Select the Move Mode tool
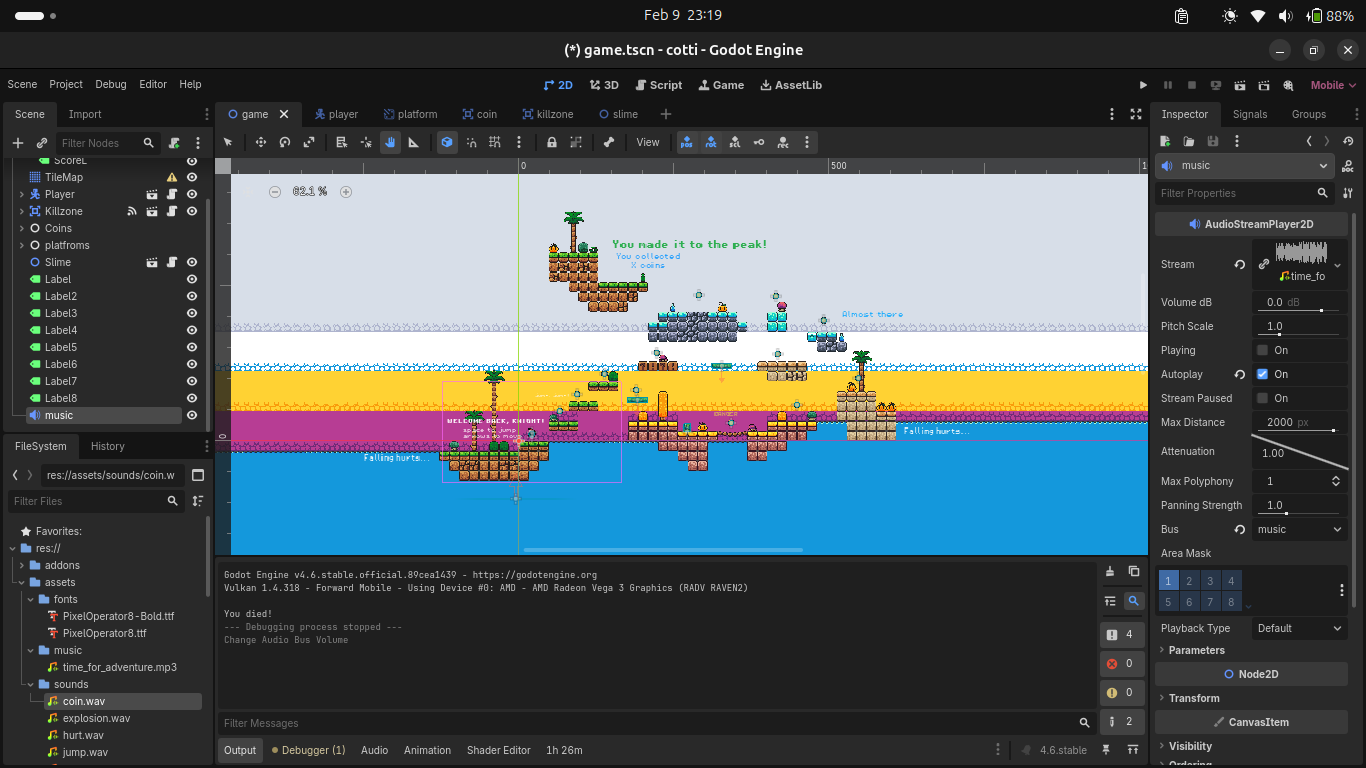 click(260, 142)
